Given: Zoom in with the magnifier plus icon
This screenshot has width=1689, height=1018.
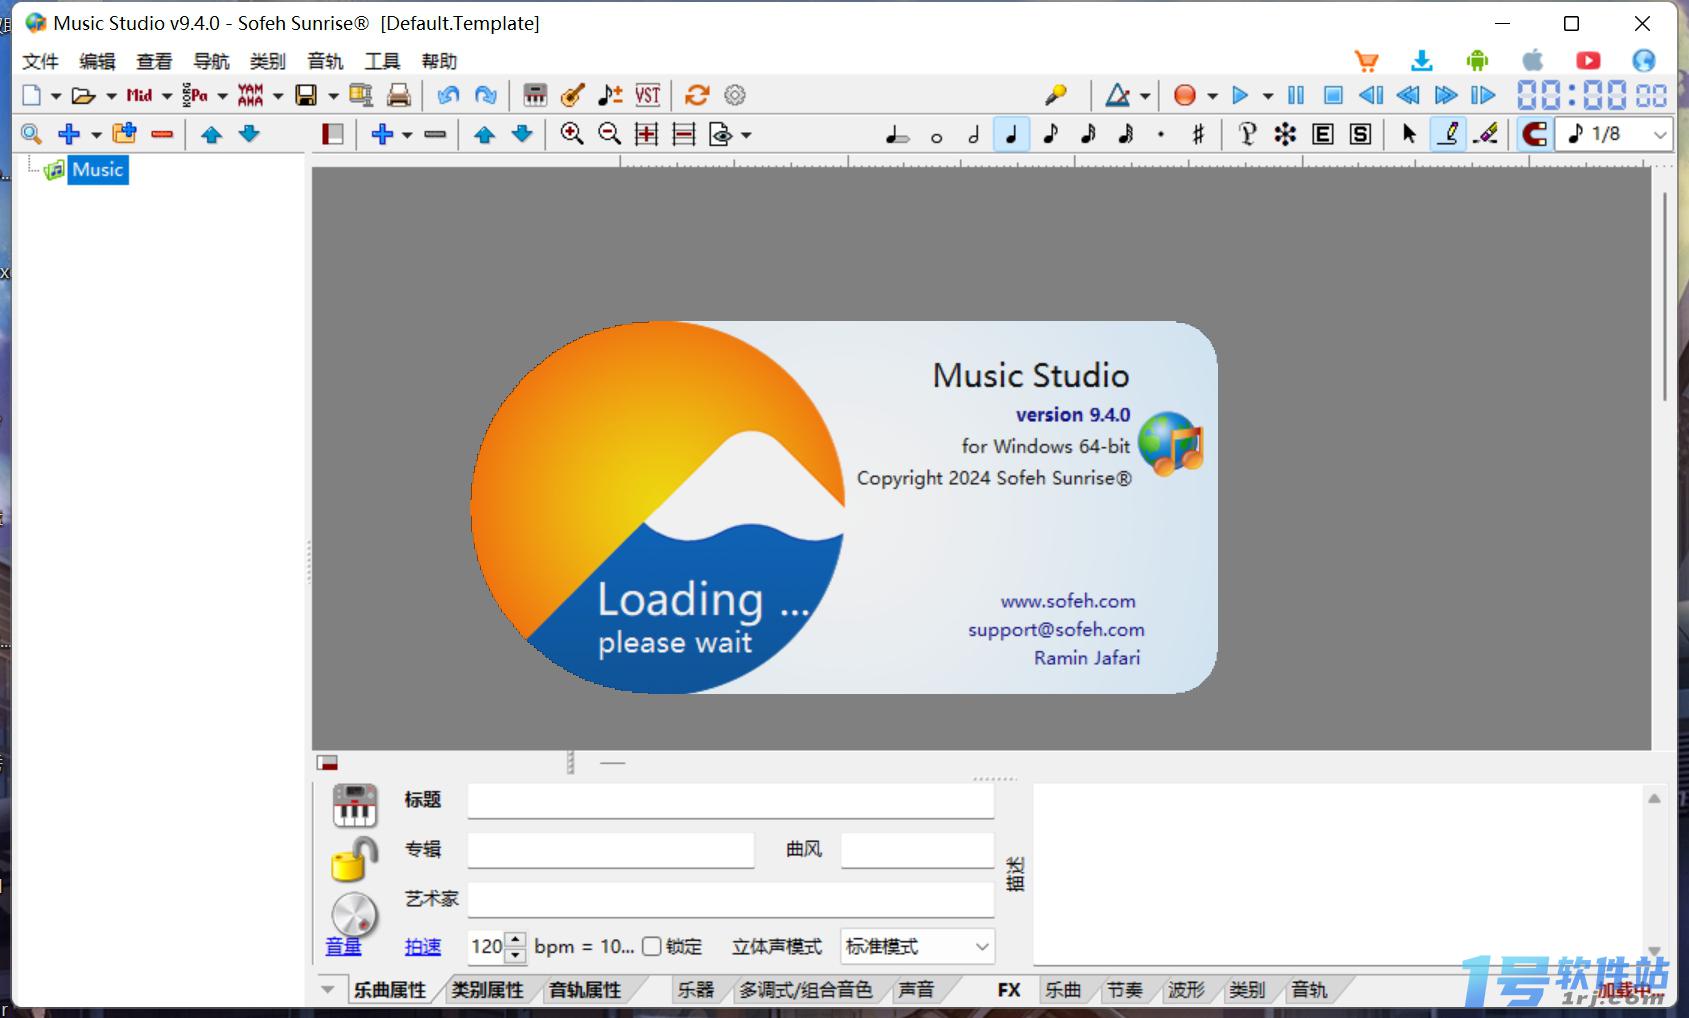Looking at the screenshot, I should pos(572,134).
